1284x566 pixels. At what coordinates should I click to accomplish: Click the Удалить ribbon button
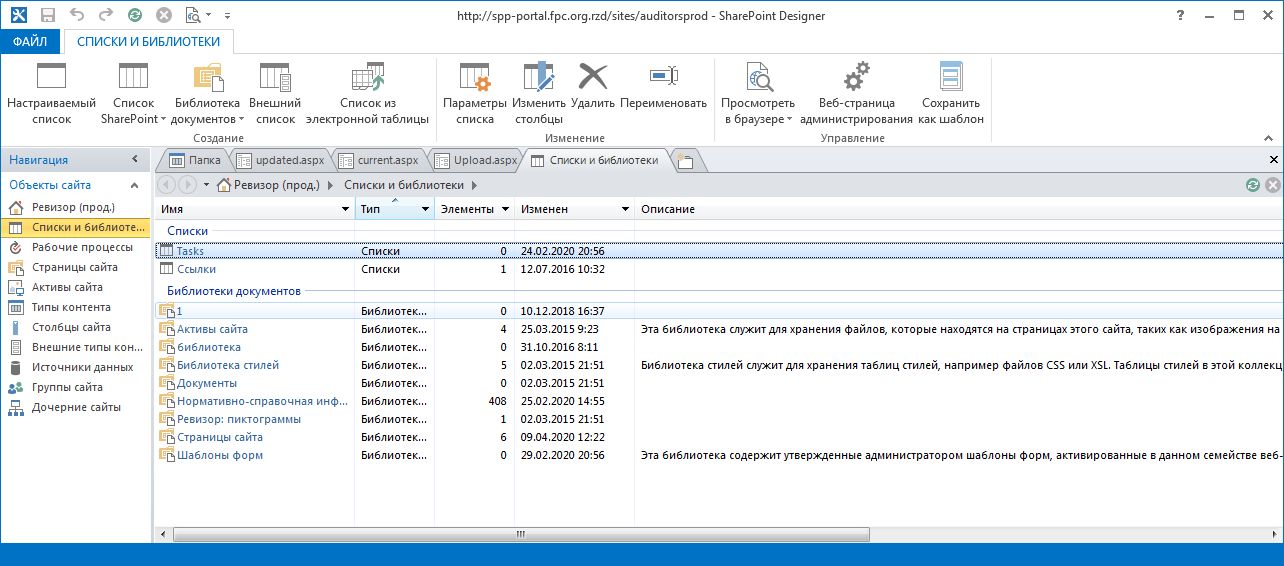click(593, 85)
